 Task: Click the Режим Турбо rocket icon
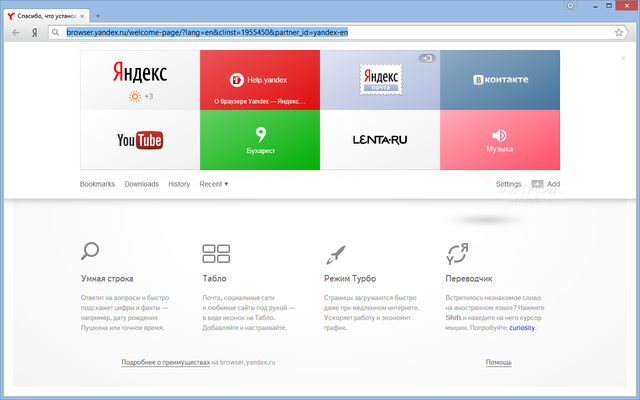tap(336, 255)
